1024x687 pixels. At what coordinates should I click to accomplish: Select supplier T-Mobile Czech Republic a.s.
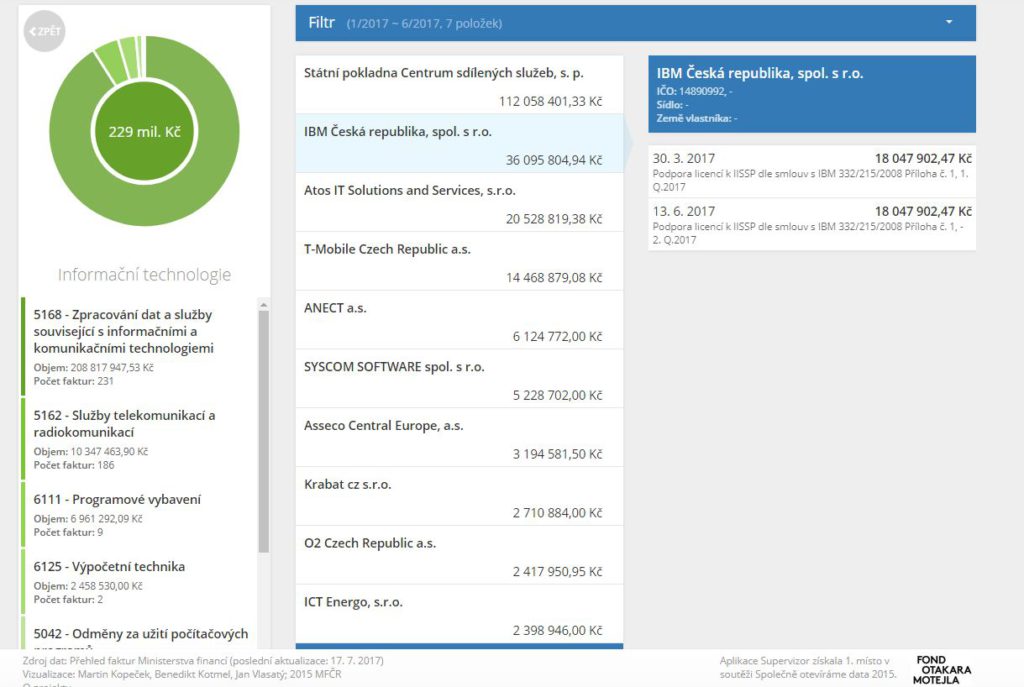pyautogui.click(x=459, y=261)
